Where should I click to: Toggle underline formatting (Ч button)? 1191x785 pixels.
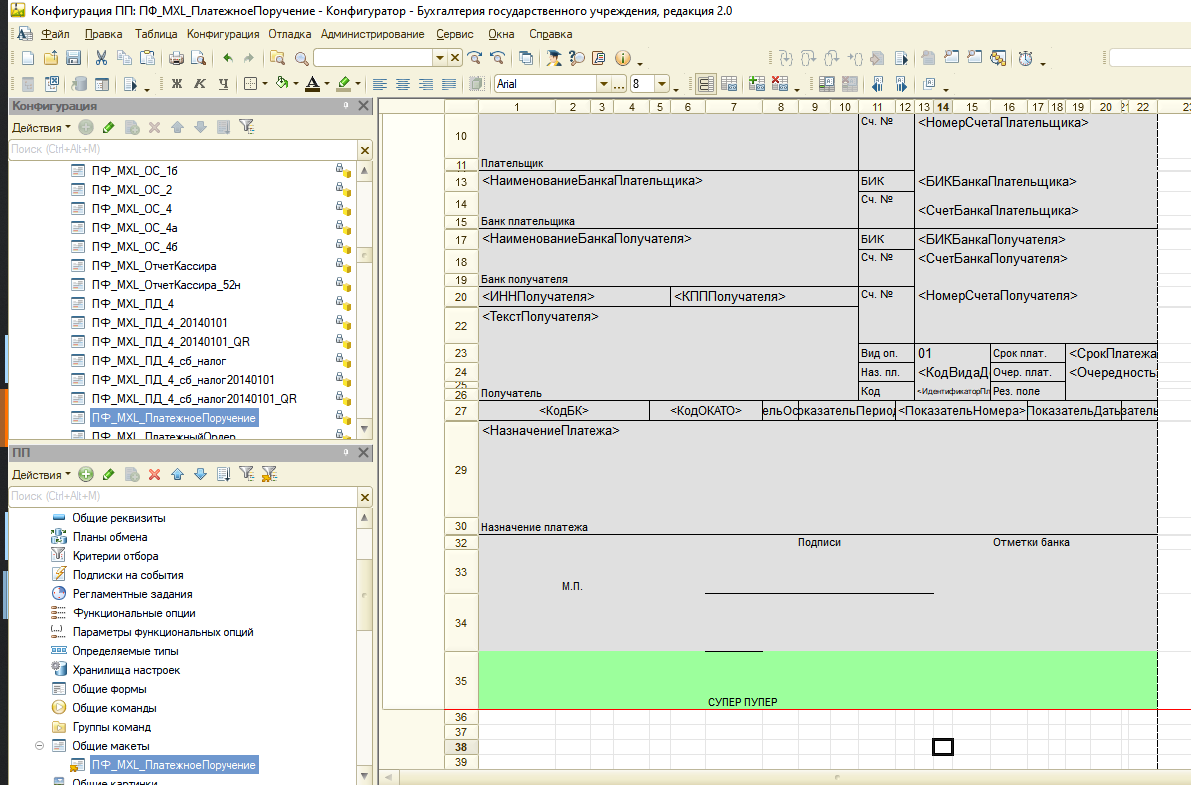click(223, 84)
